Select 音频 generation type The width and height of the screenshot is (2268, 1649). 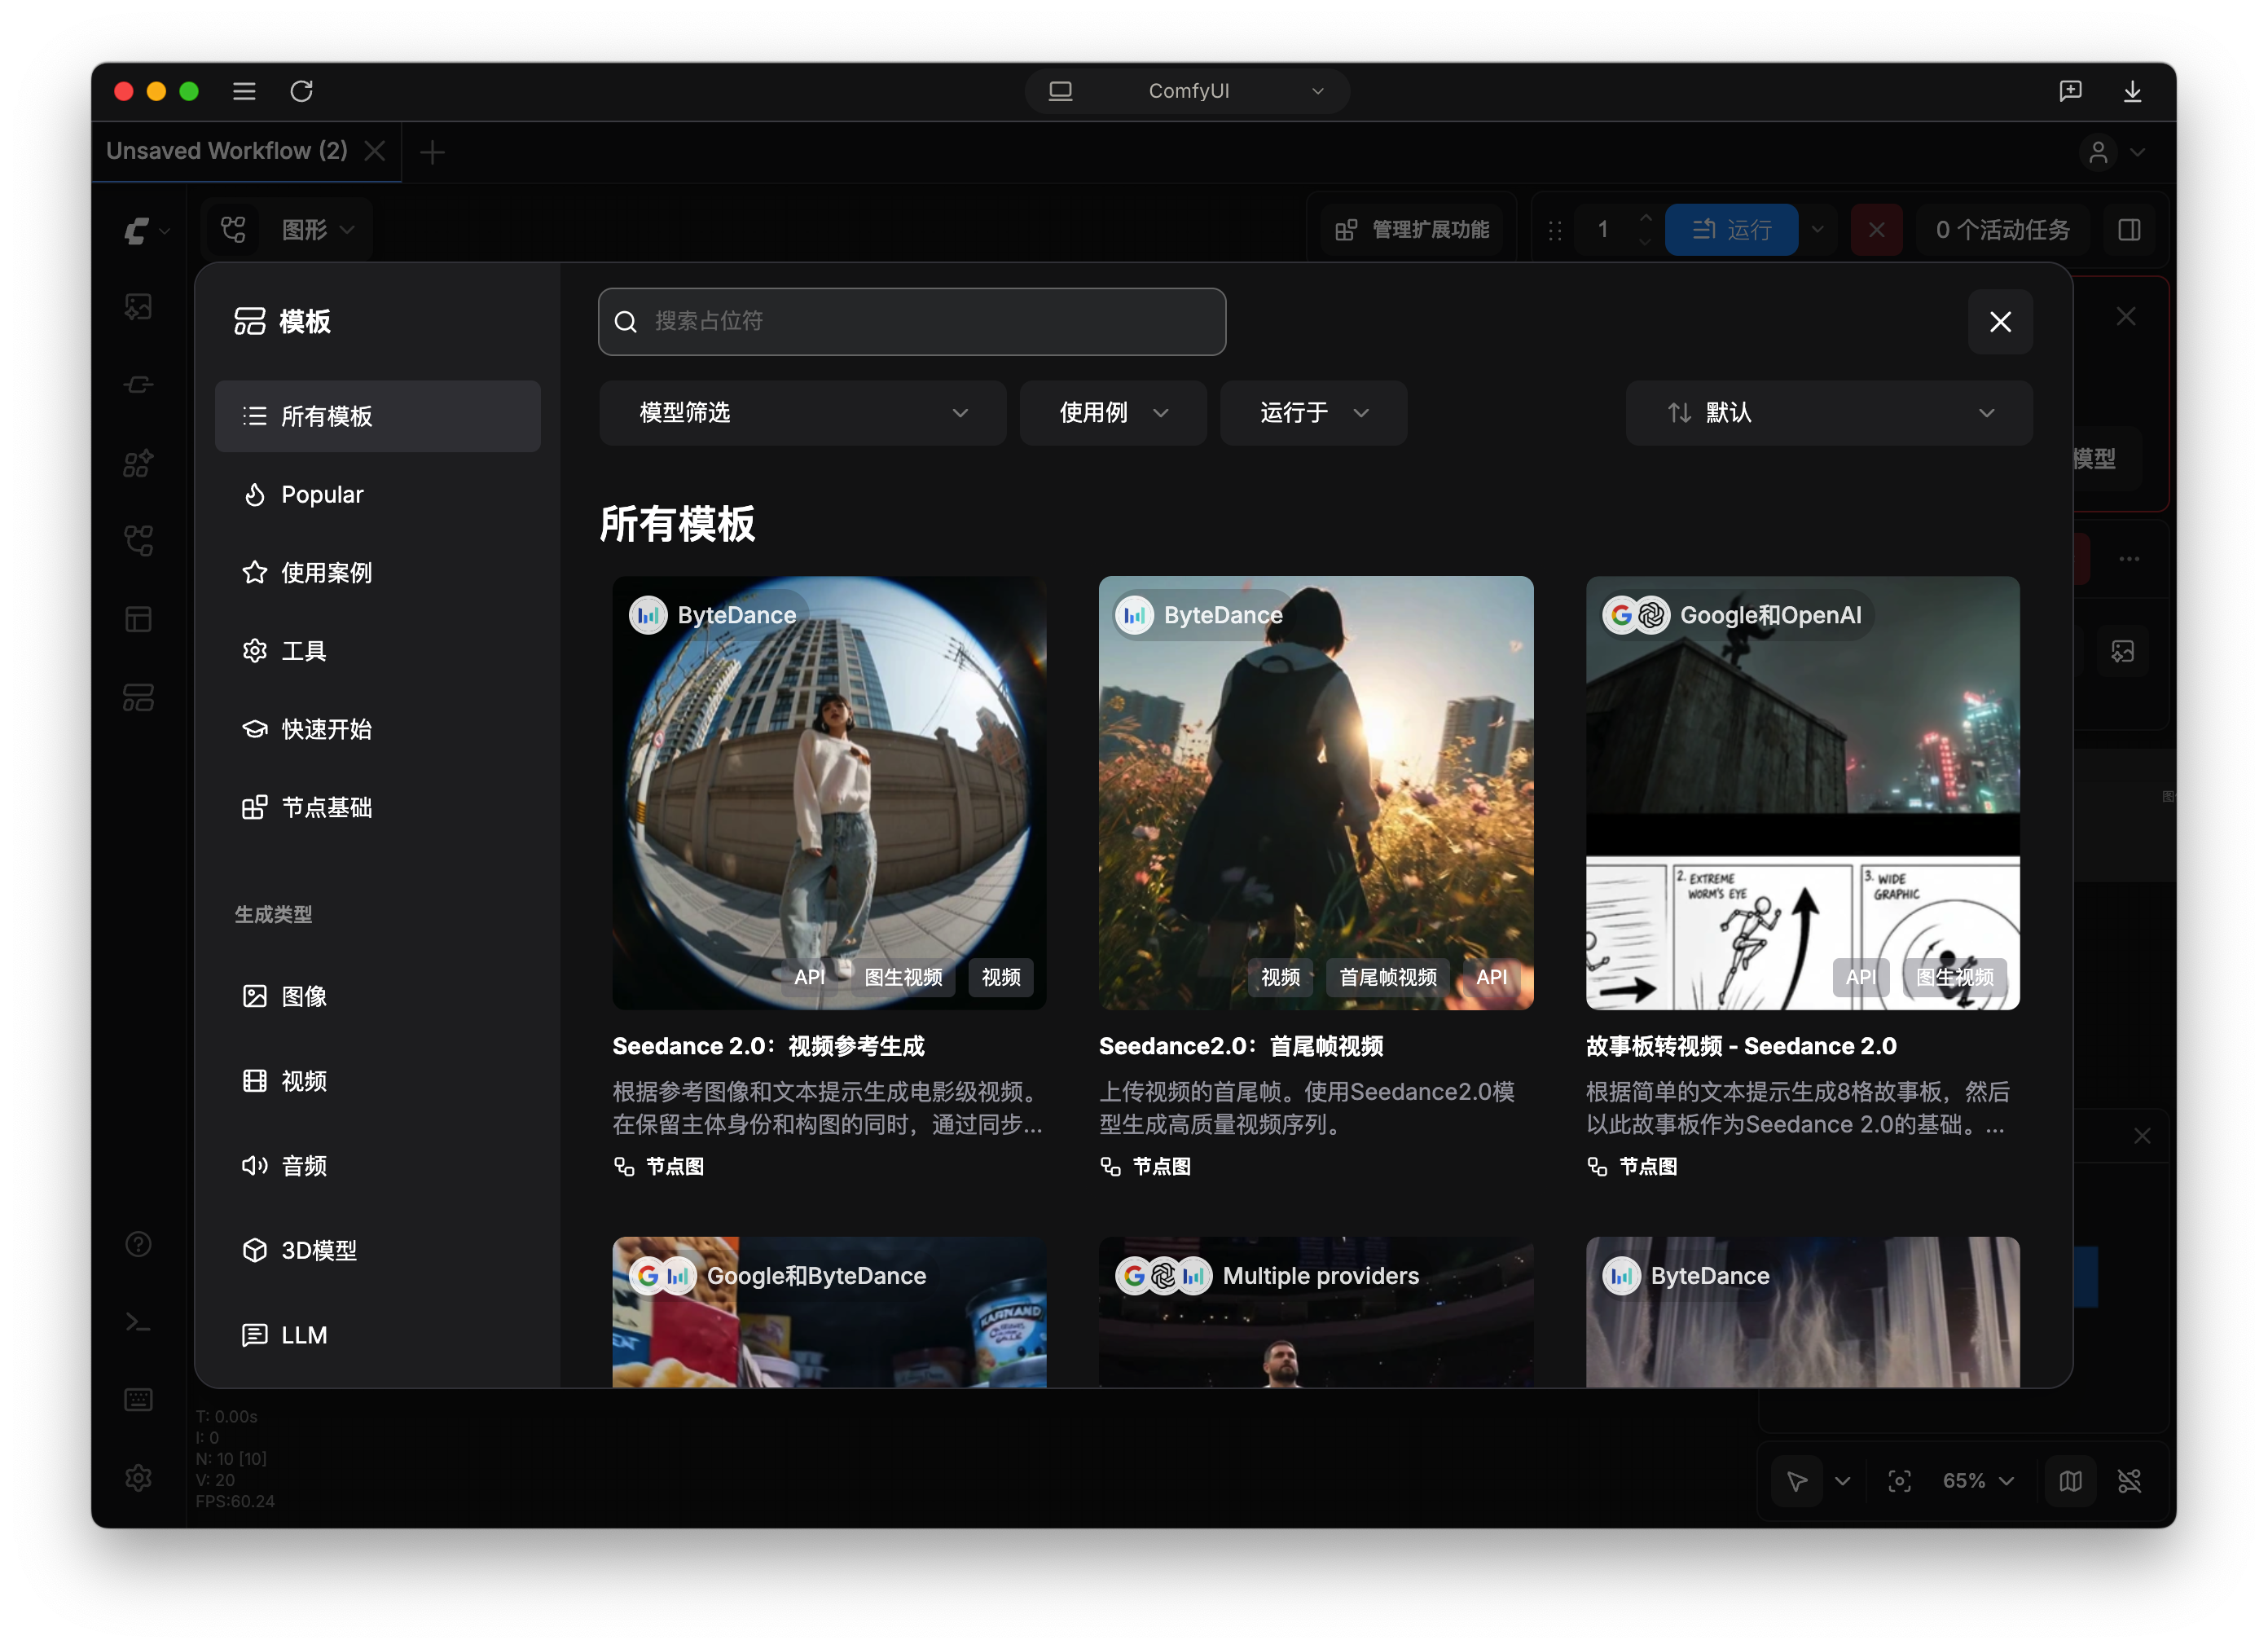tap(378, 1165)
